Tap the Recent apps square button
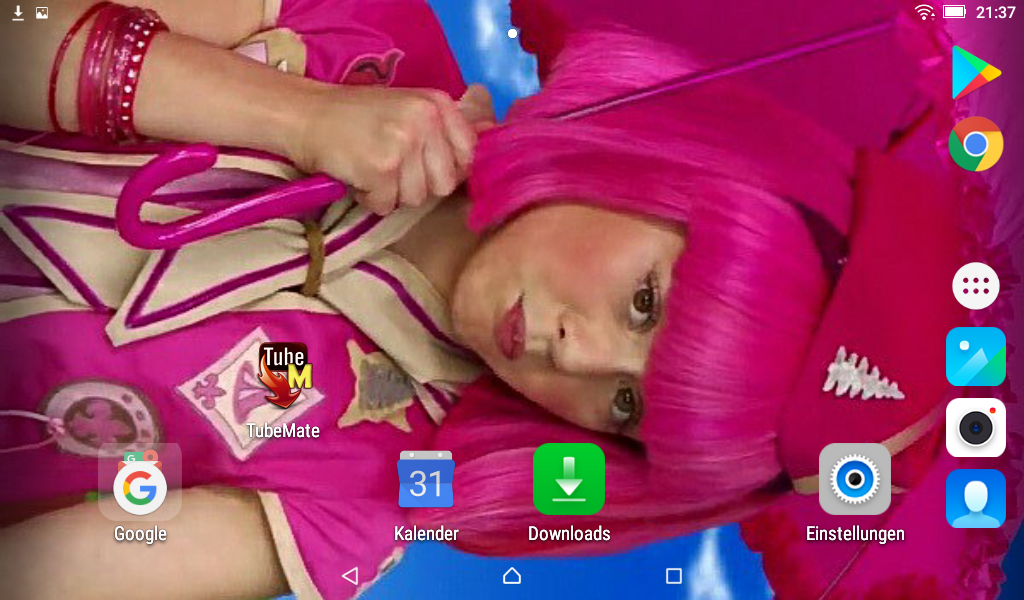This screenshot has height=600, width=1024. click(673, 575)
